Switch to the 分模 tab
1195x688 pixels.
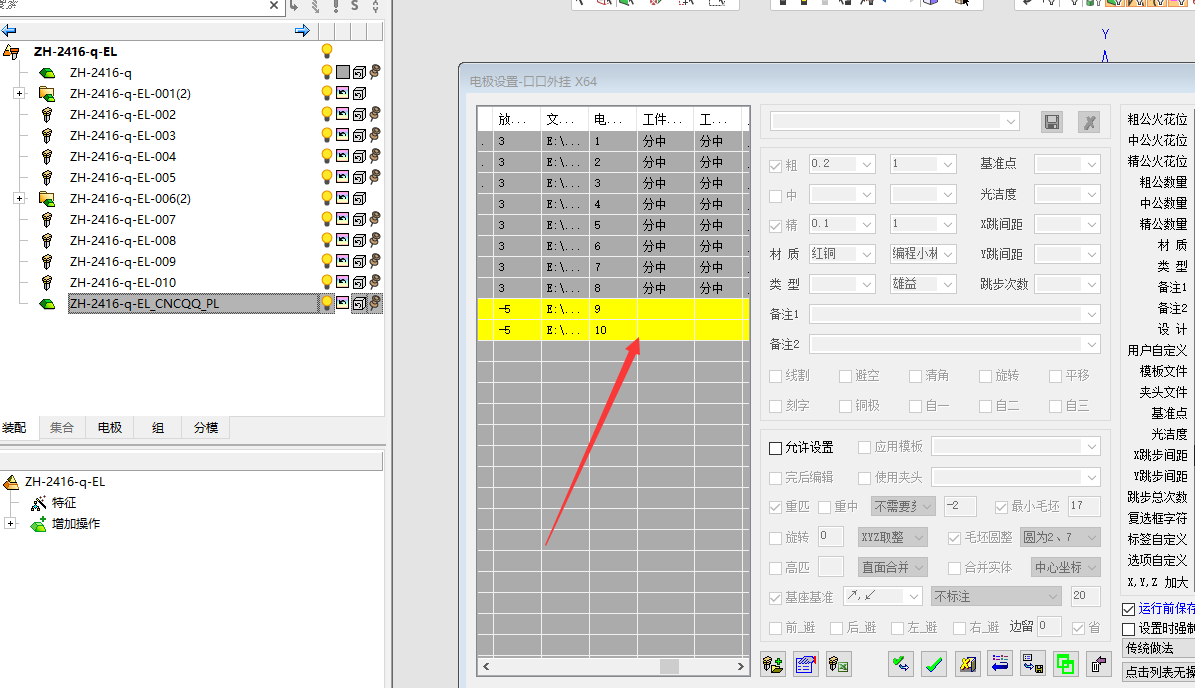click(206, 427)
